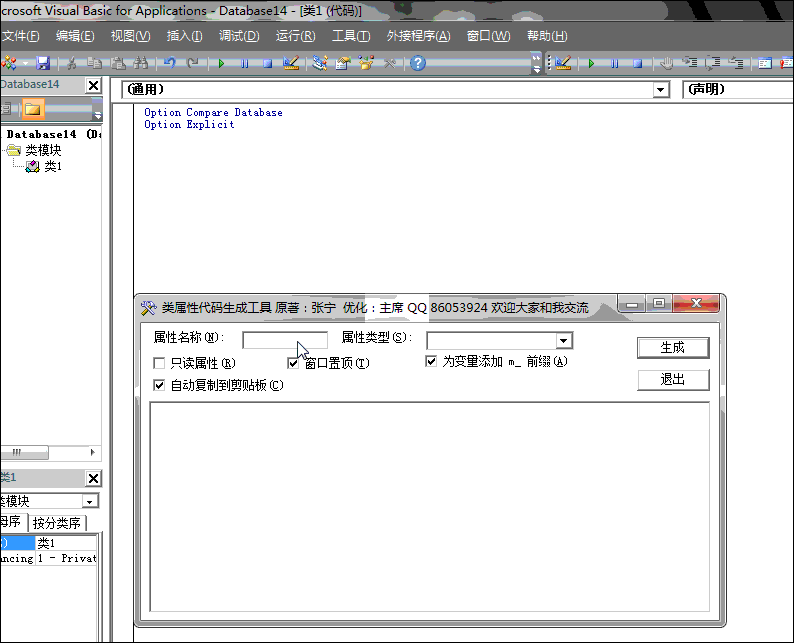Step Out with the debug toolbar icon
The image size is (794, 643).
736,63
